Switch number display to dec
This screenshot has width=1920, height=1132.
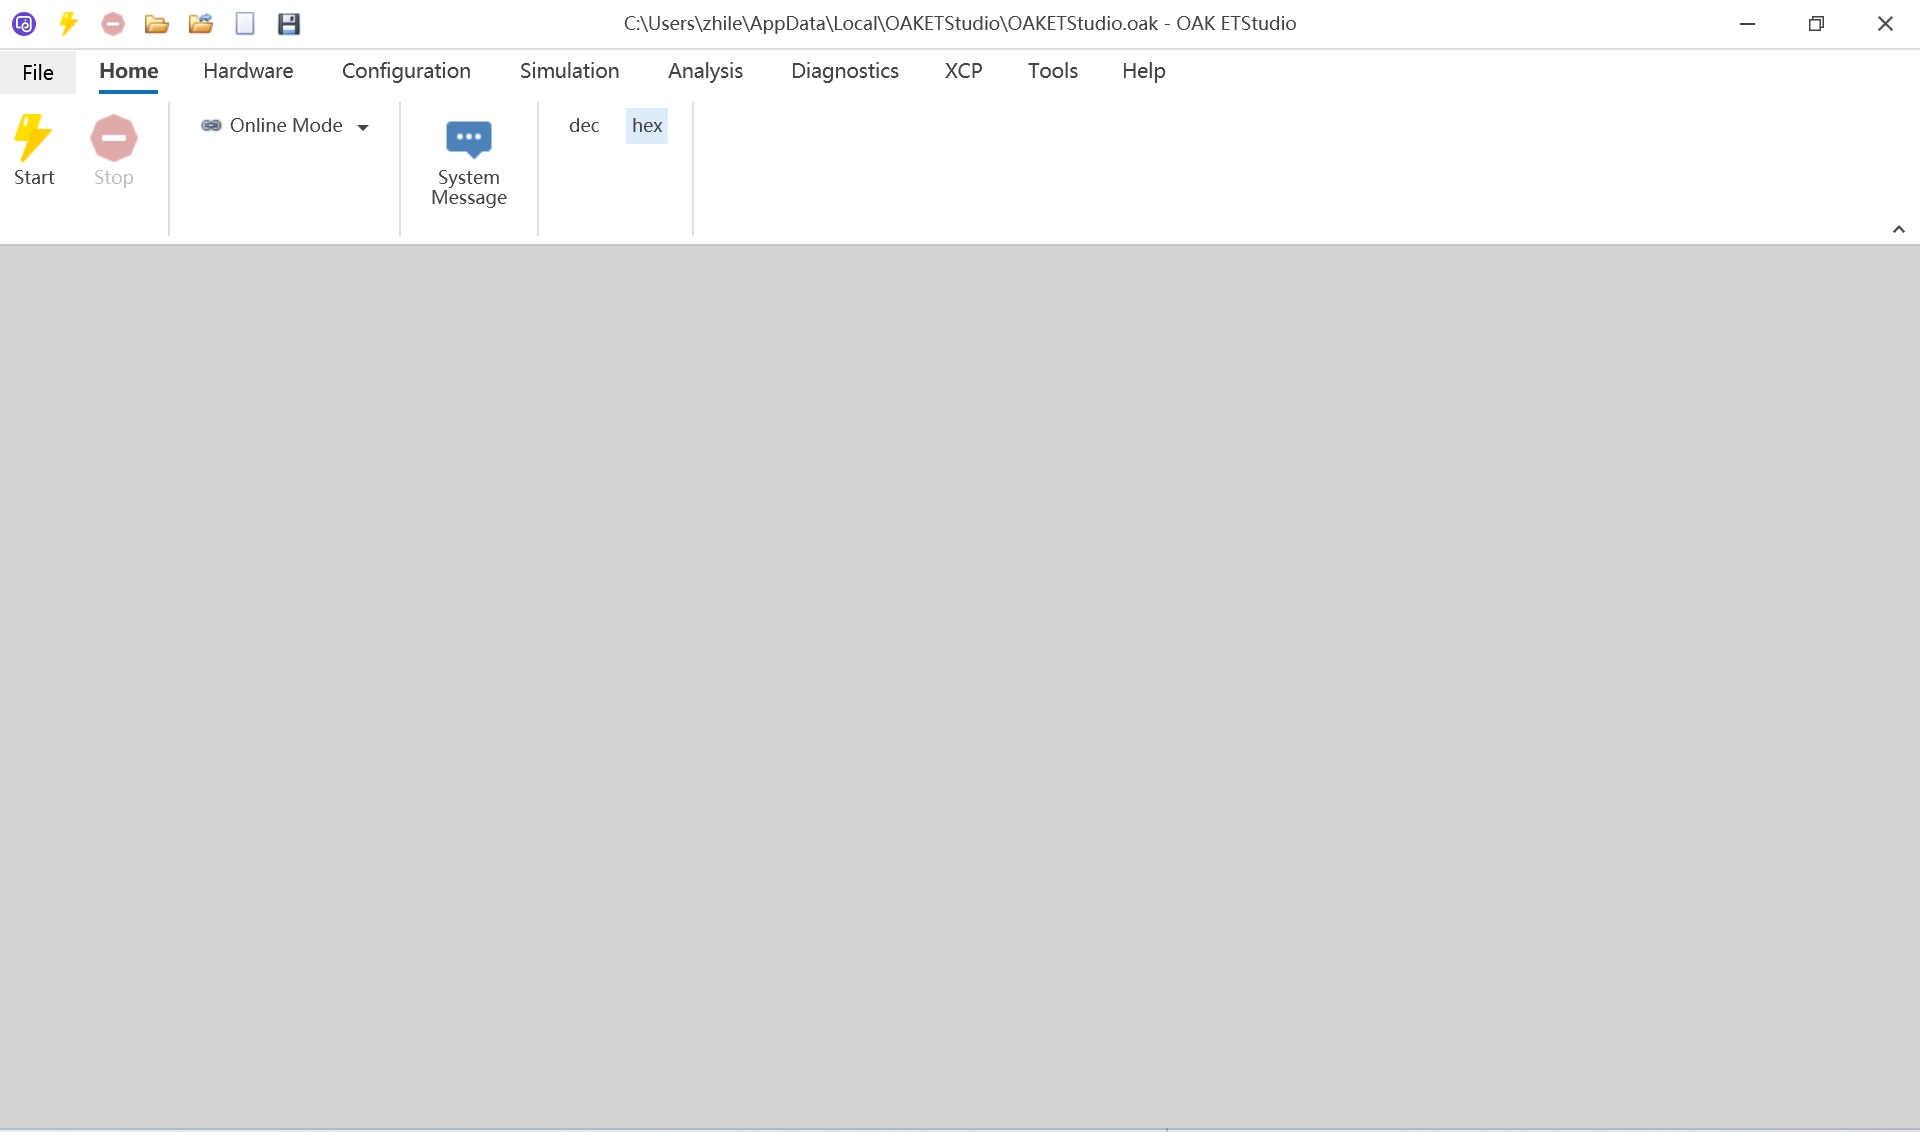click(x=584, y=125)
